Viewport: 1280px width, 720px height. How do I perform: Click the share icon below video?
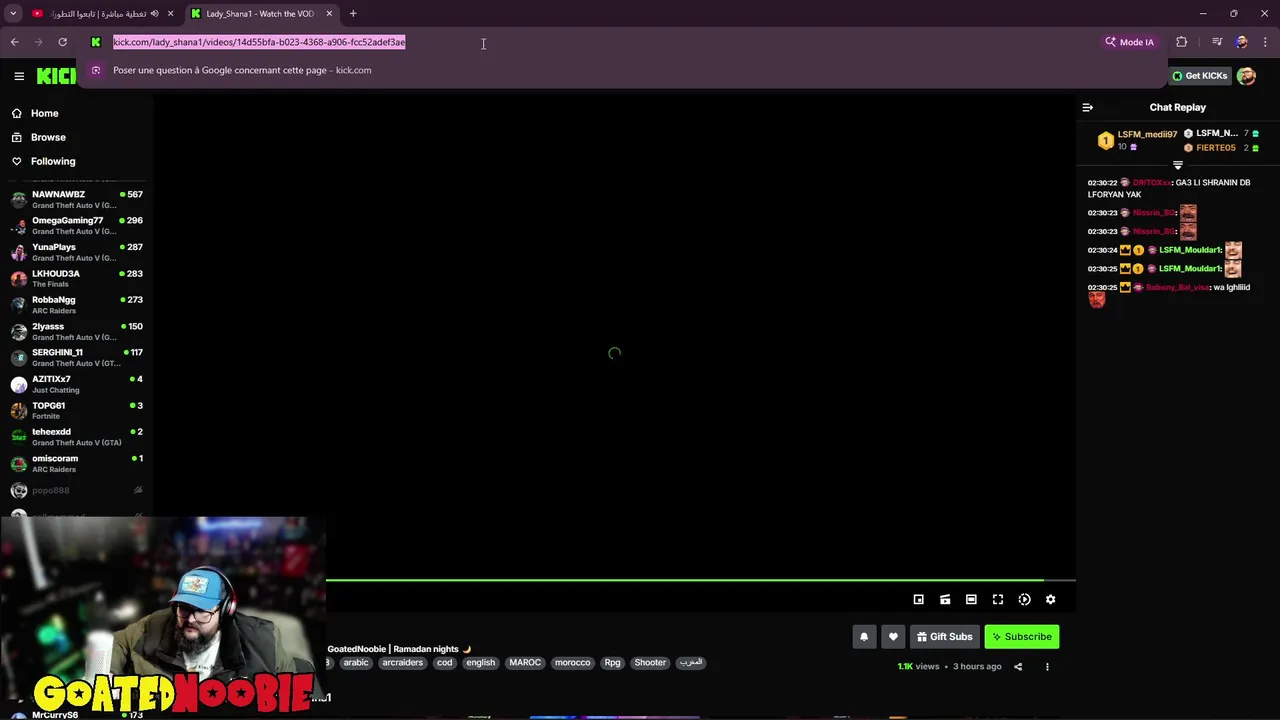coord(1018,667)
